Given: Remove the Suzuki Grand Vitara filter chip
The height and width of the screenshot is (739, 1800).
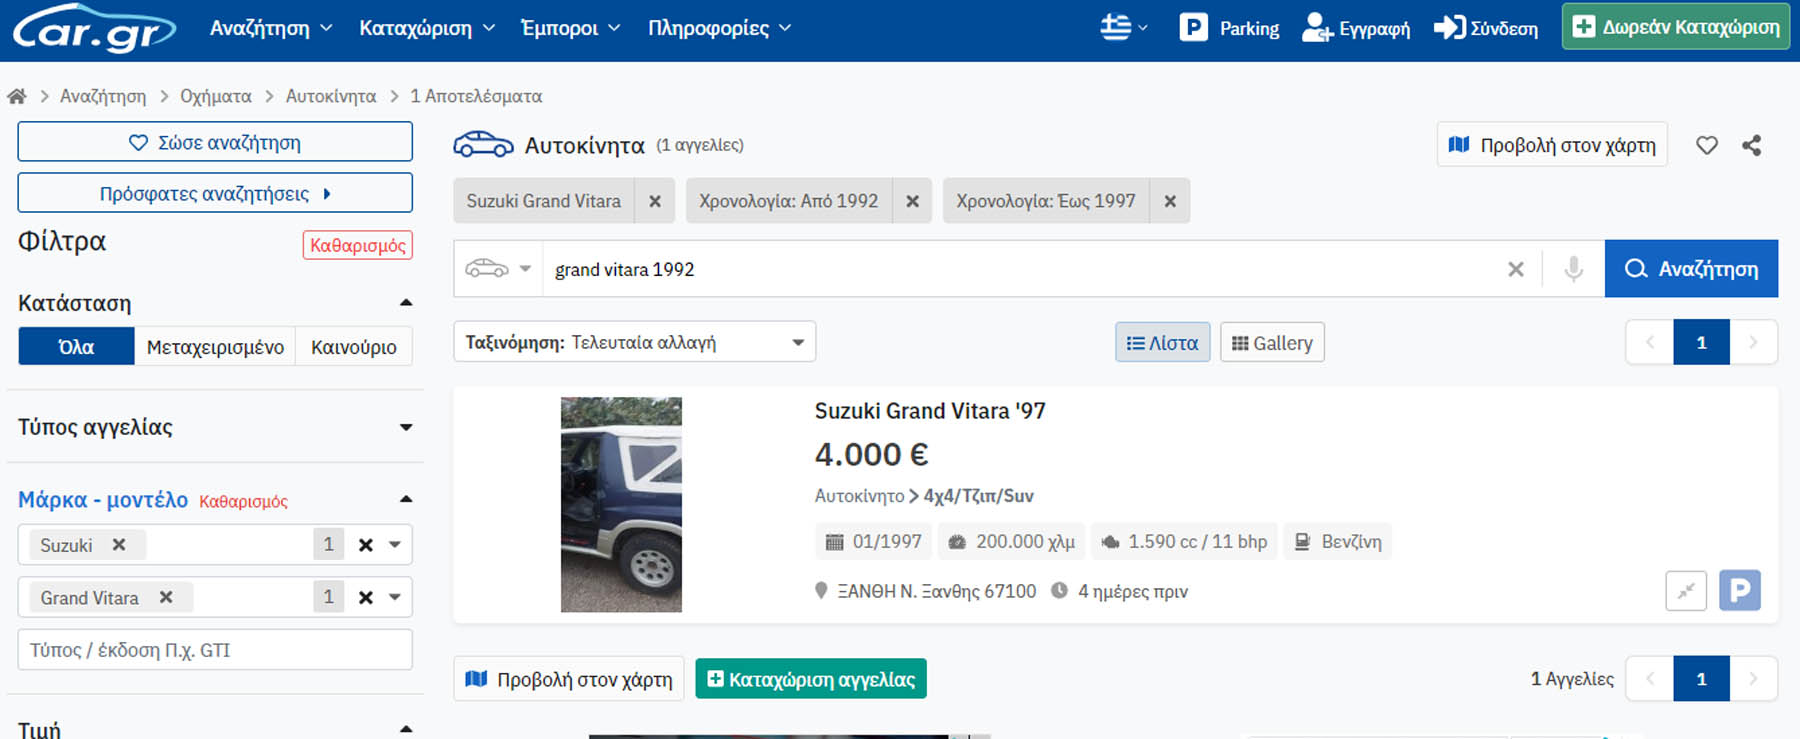Looking at the screenshot, I should tap(654, 201).
